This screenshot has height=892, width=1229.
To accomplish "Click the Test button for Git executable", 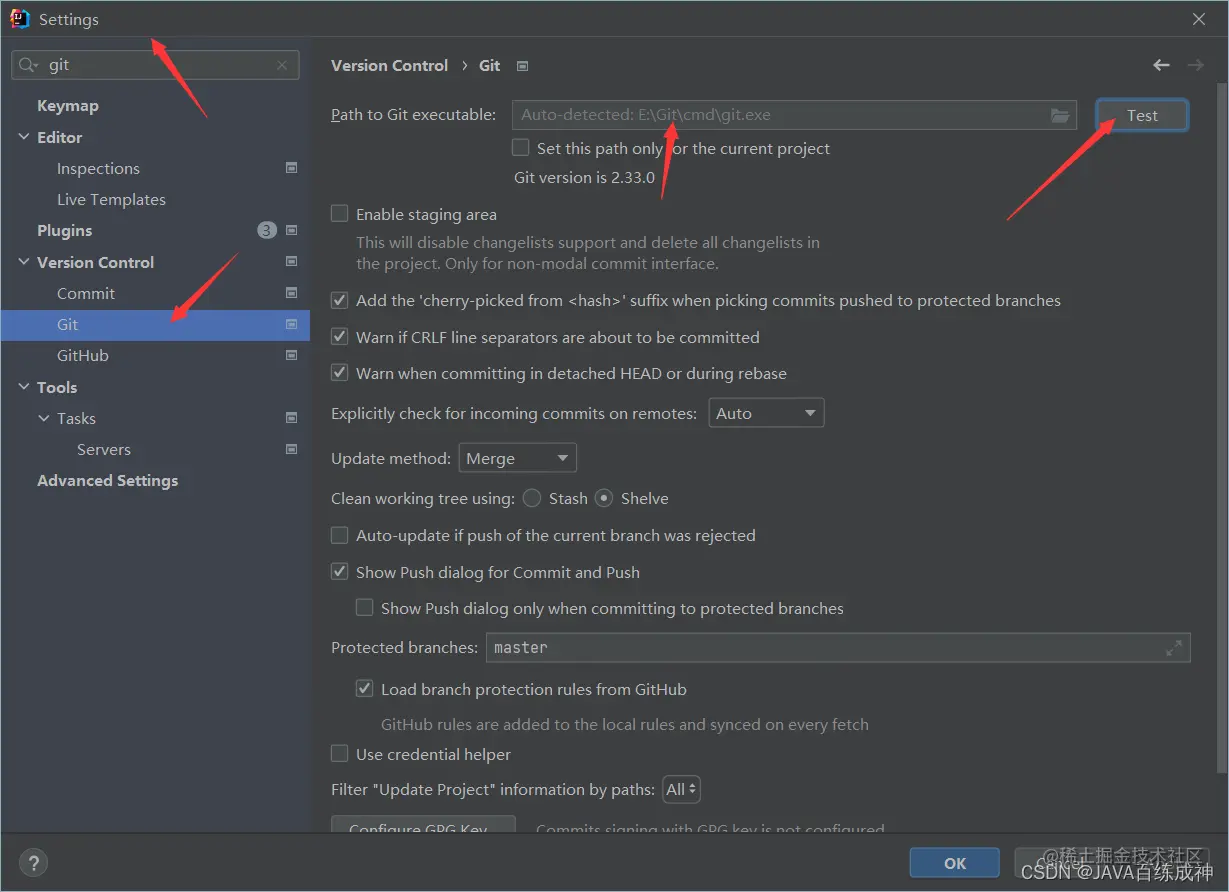I will (1142, 115).
